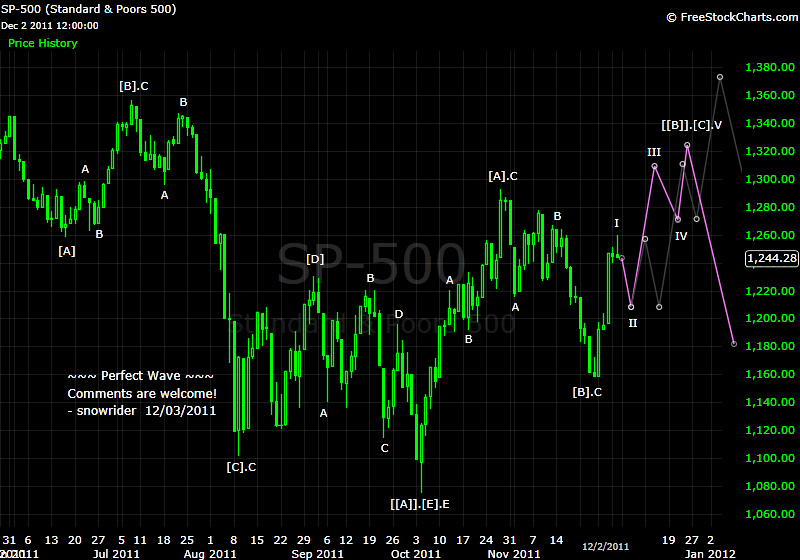Image resolution: width=800 pixels, height=560 pixels.
Task: Select the 1,380.00 price axis label
Action: pyautogui.click(x=770, y=67)
